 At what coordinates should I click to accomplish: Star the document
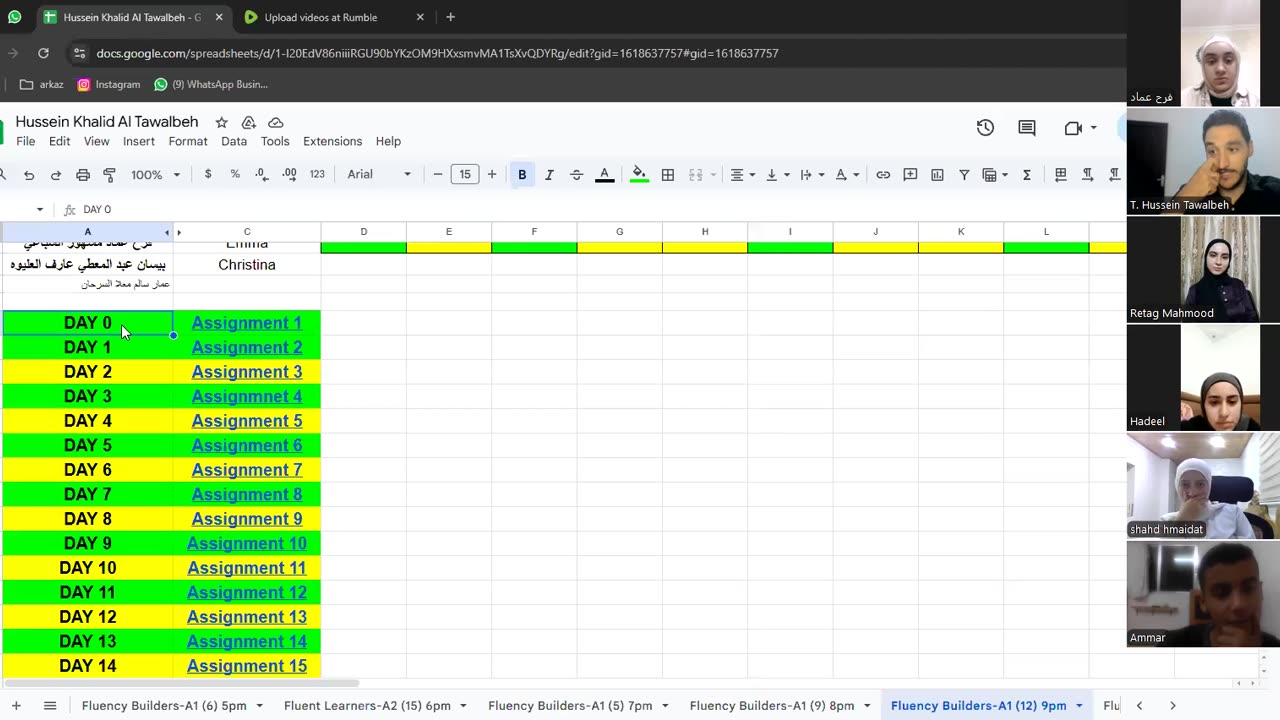(222, 122)
